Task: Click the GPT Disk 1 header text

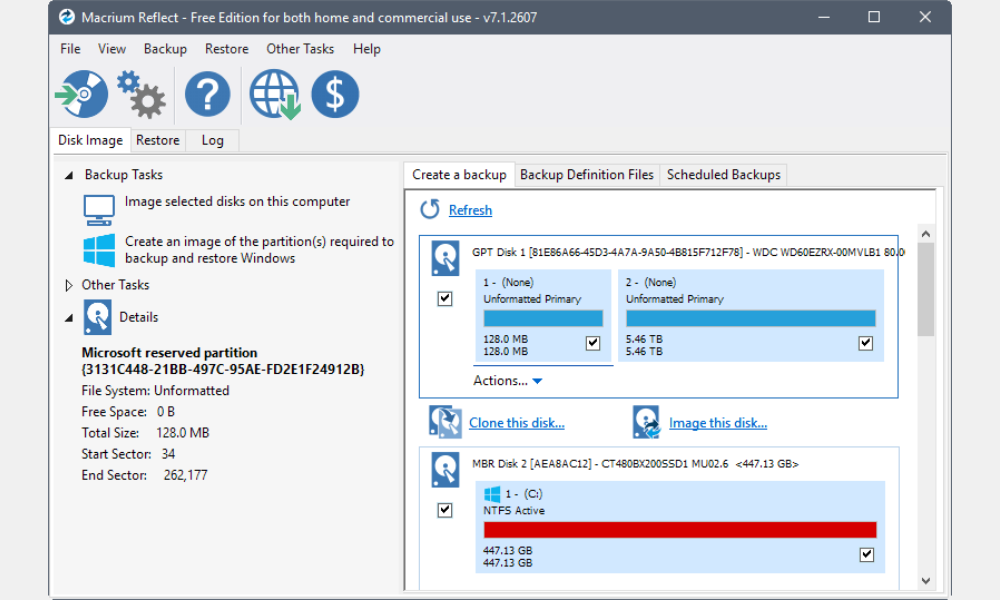Action: point(688,252)
